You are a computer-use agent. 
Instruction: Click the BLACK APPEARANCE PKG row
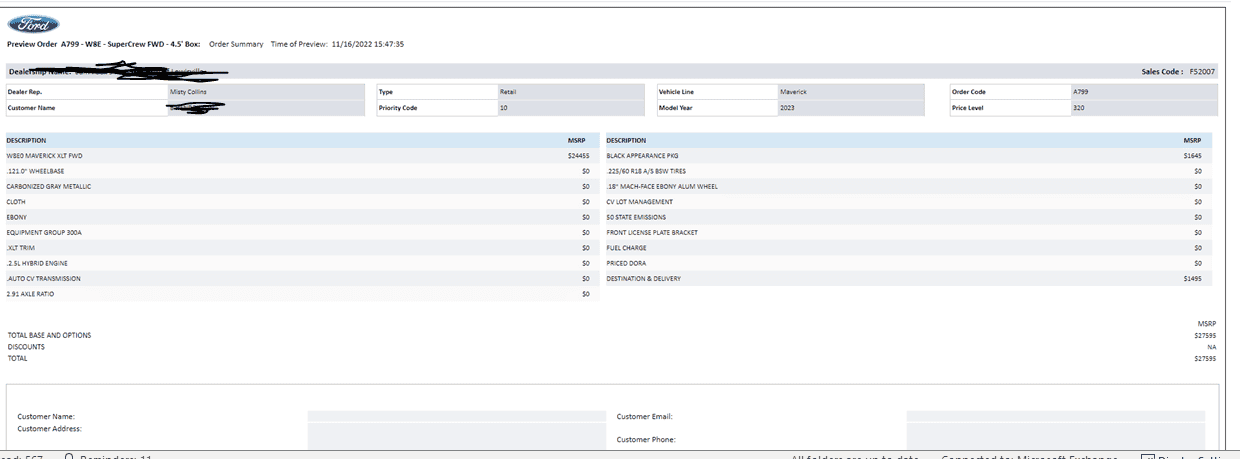coord(908,156)
